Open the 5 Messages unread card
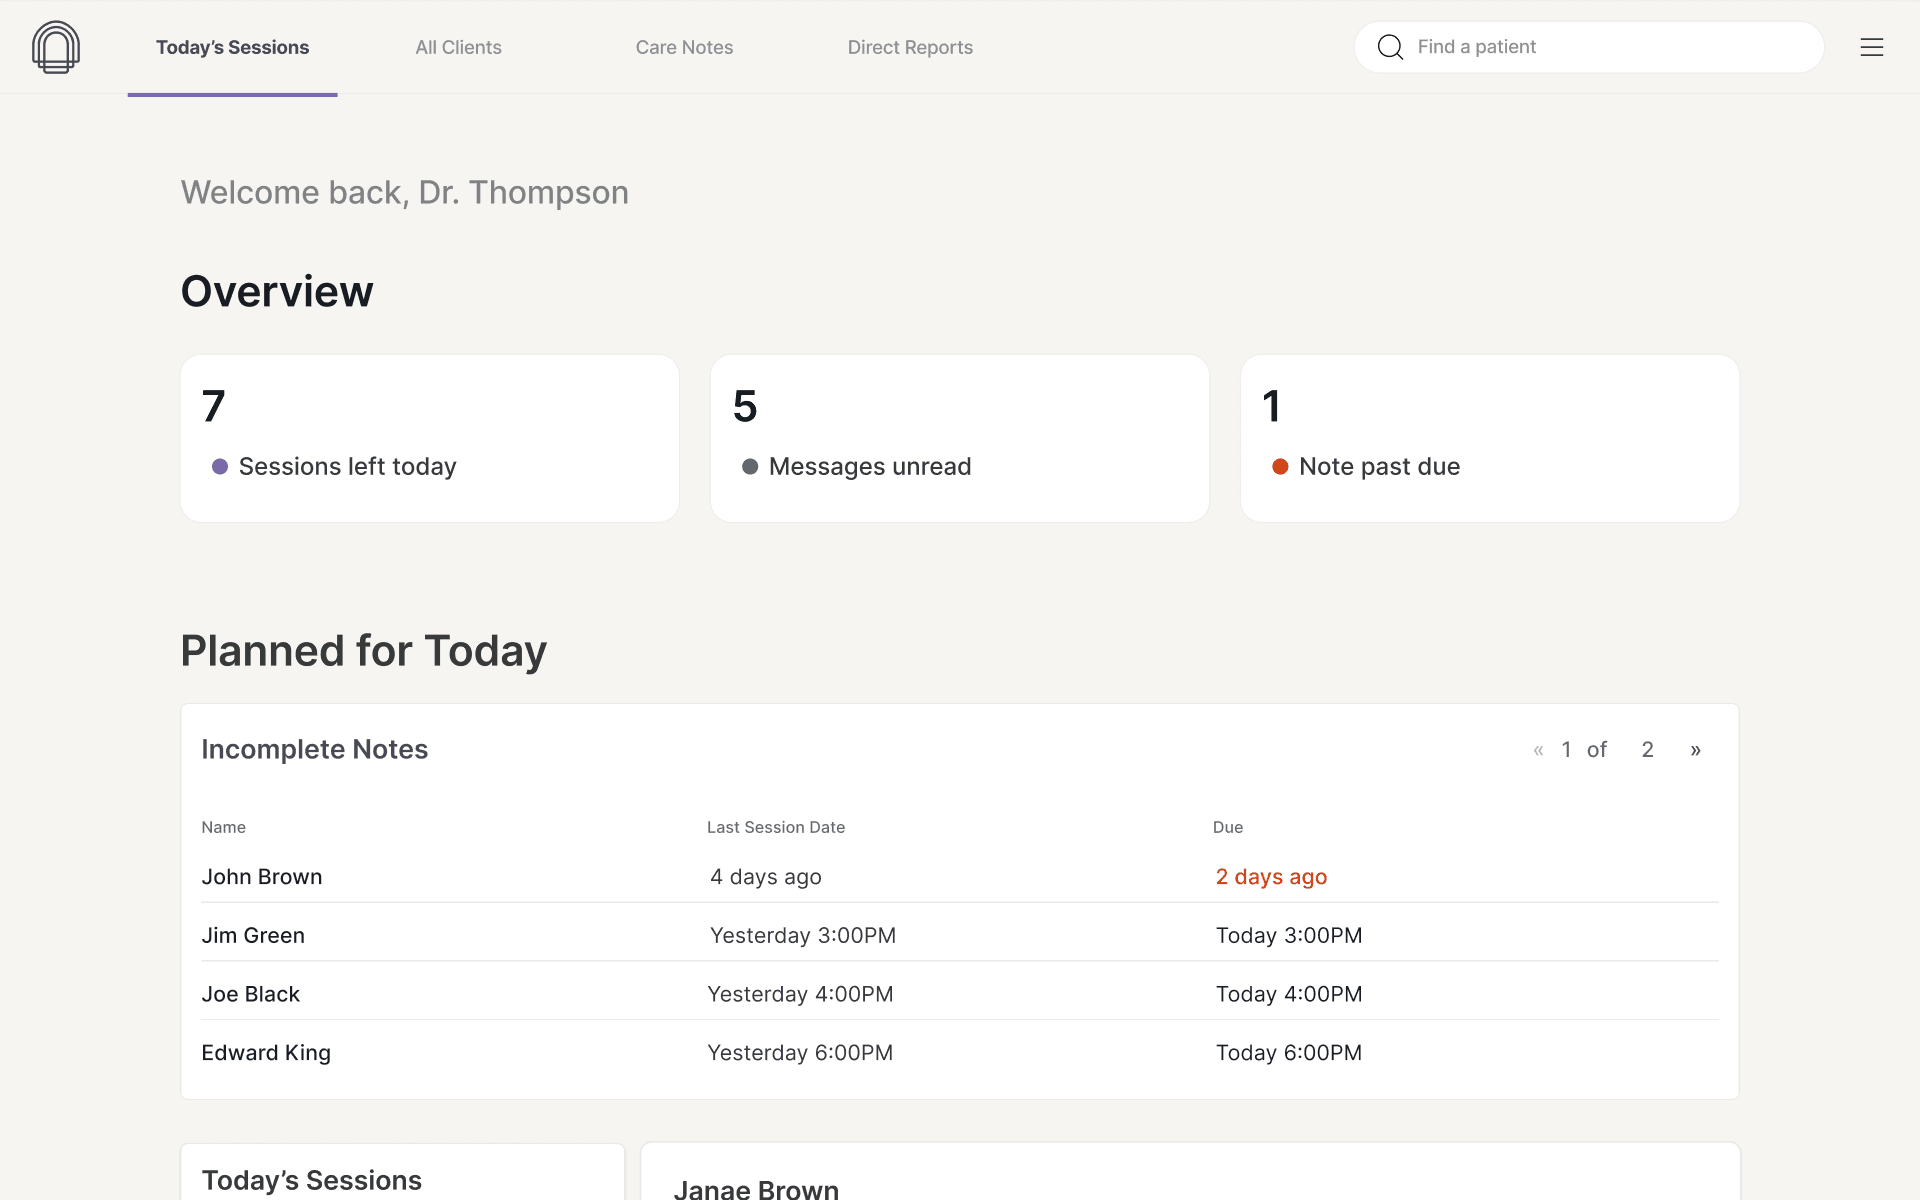This screenshot has height=1200, width=1920. click(960, 438)
